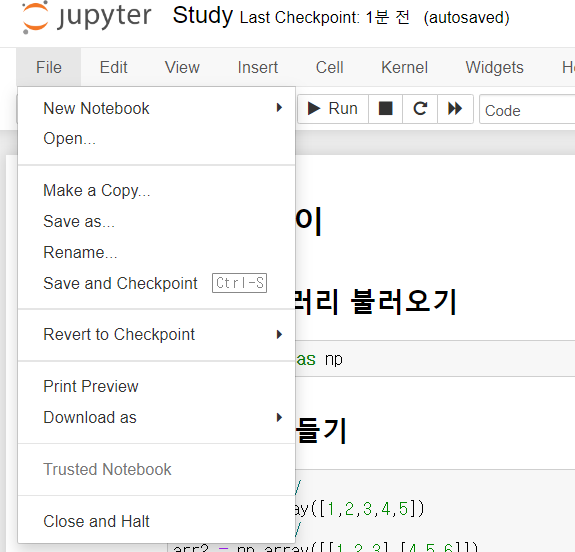Expand the New Notebook submenu arrow
The image size is (575, 552).
point(279,108)
